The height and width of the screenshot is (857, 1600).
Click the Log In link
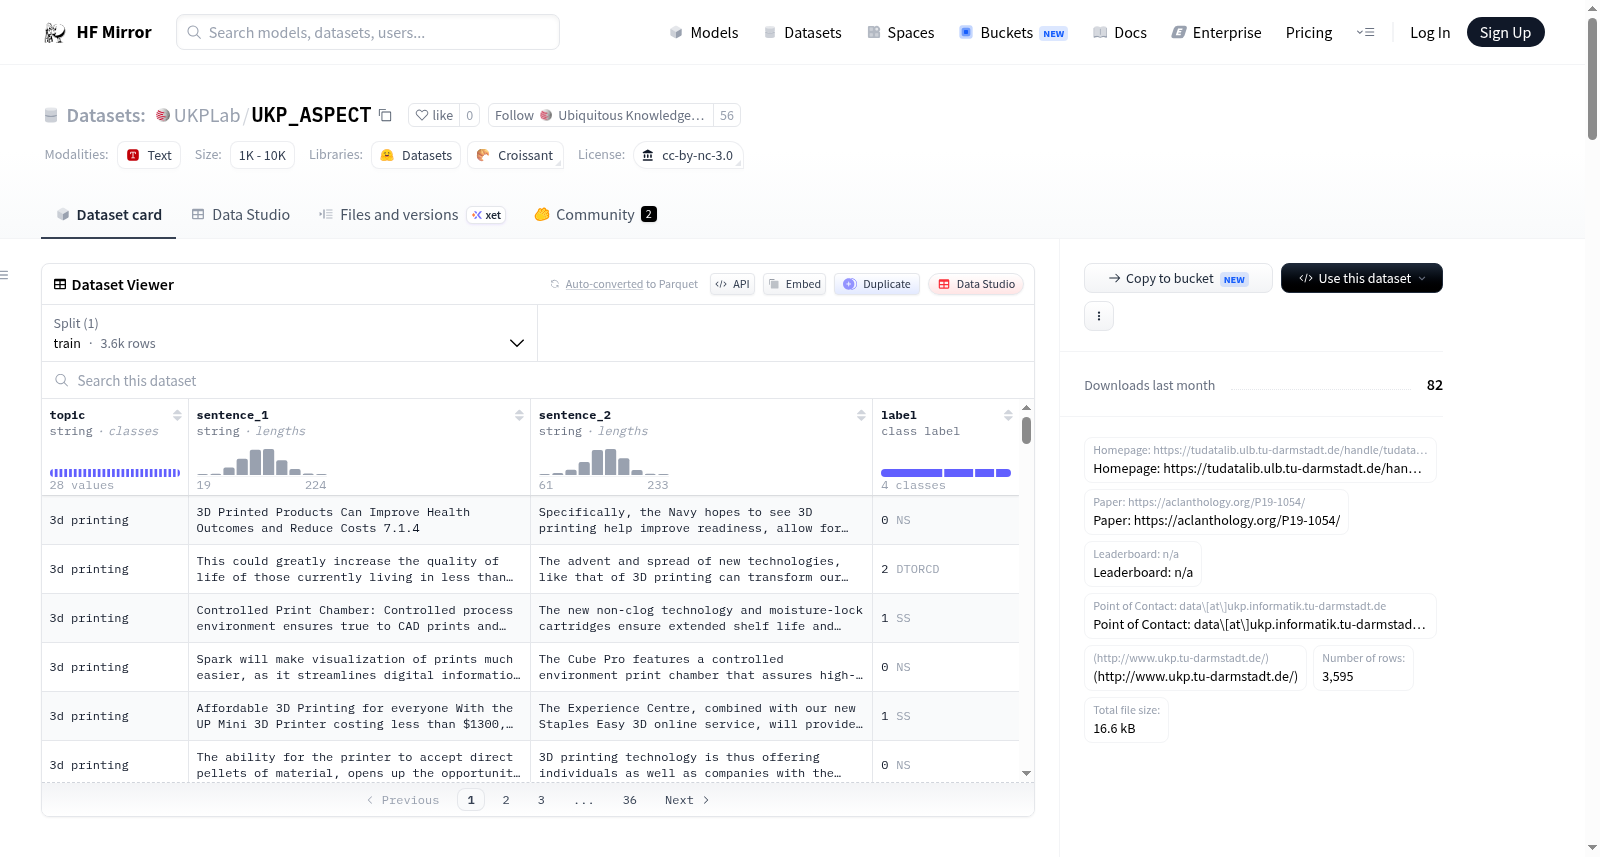1430,33
